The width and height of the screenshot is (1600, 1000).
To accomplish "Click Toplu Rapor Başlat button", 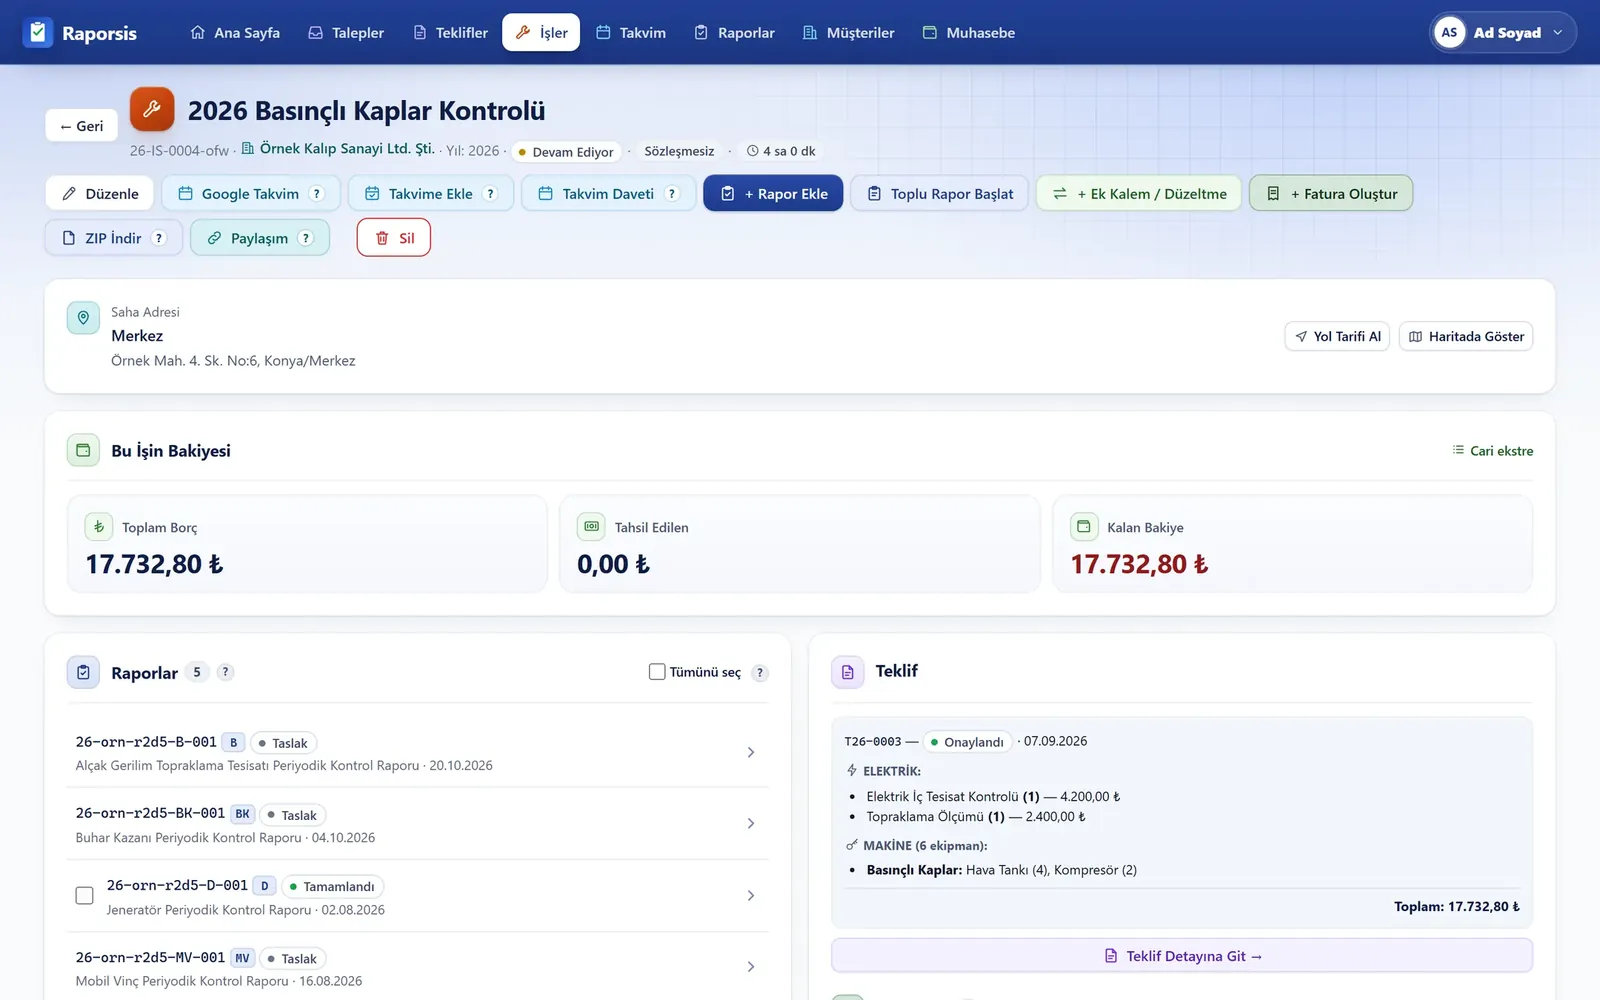I will point(939,194).
